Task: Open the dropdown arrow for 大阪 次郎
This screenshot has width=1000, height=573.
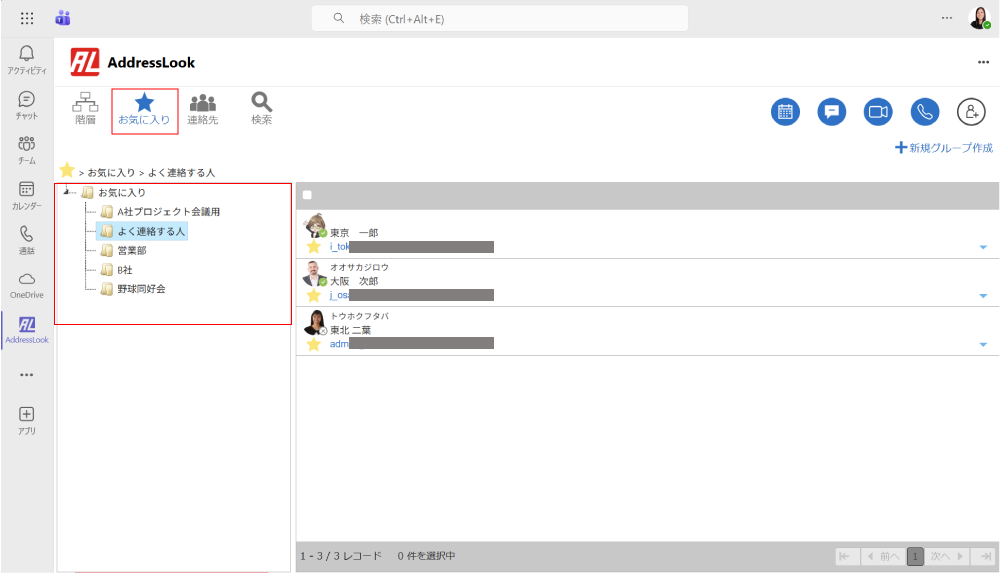Action: tap(983, 296)
